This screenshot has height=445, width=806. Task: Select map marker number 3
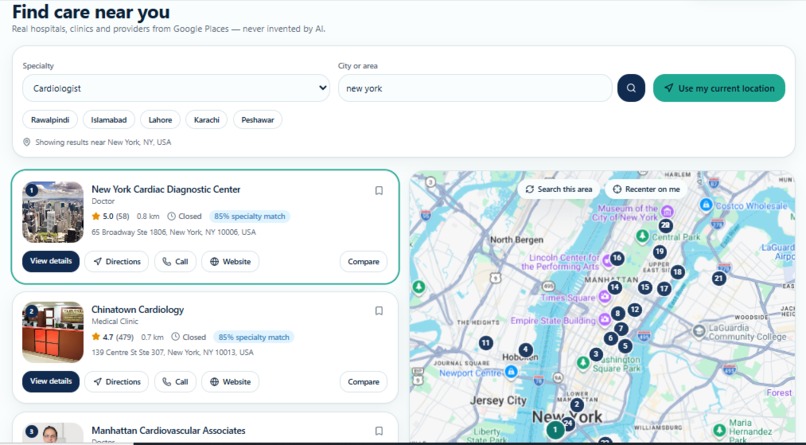pos(596,354)
